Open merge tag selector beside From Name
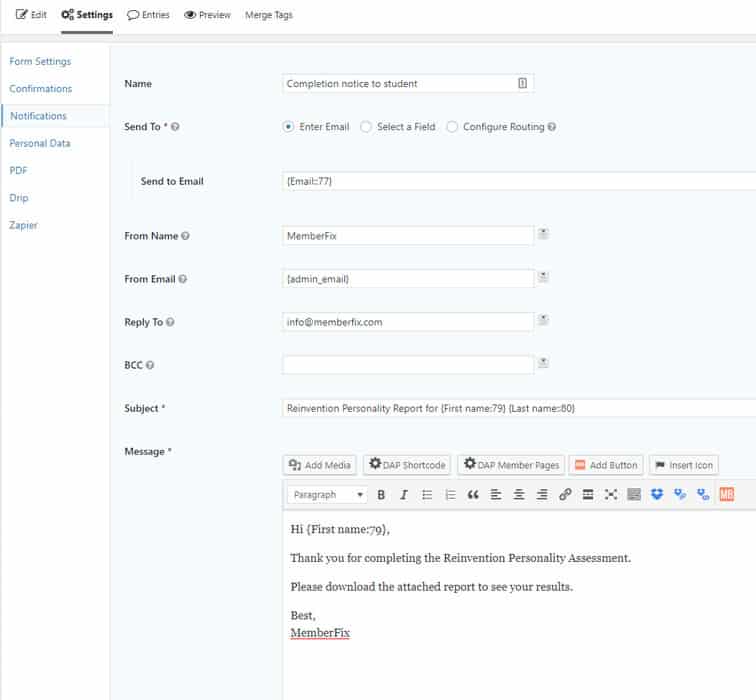The height and width of the screenshot is (700, 756). pyautogui.click(x=543, y=234)
